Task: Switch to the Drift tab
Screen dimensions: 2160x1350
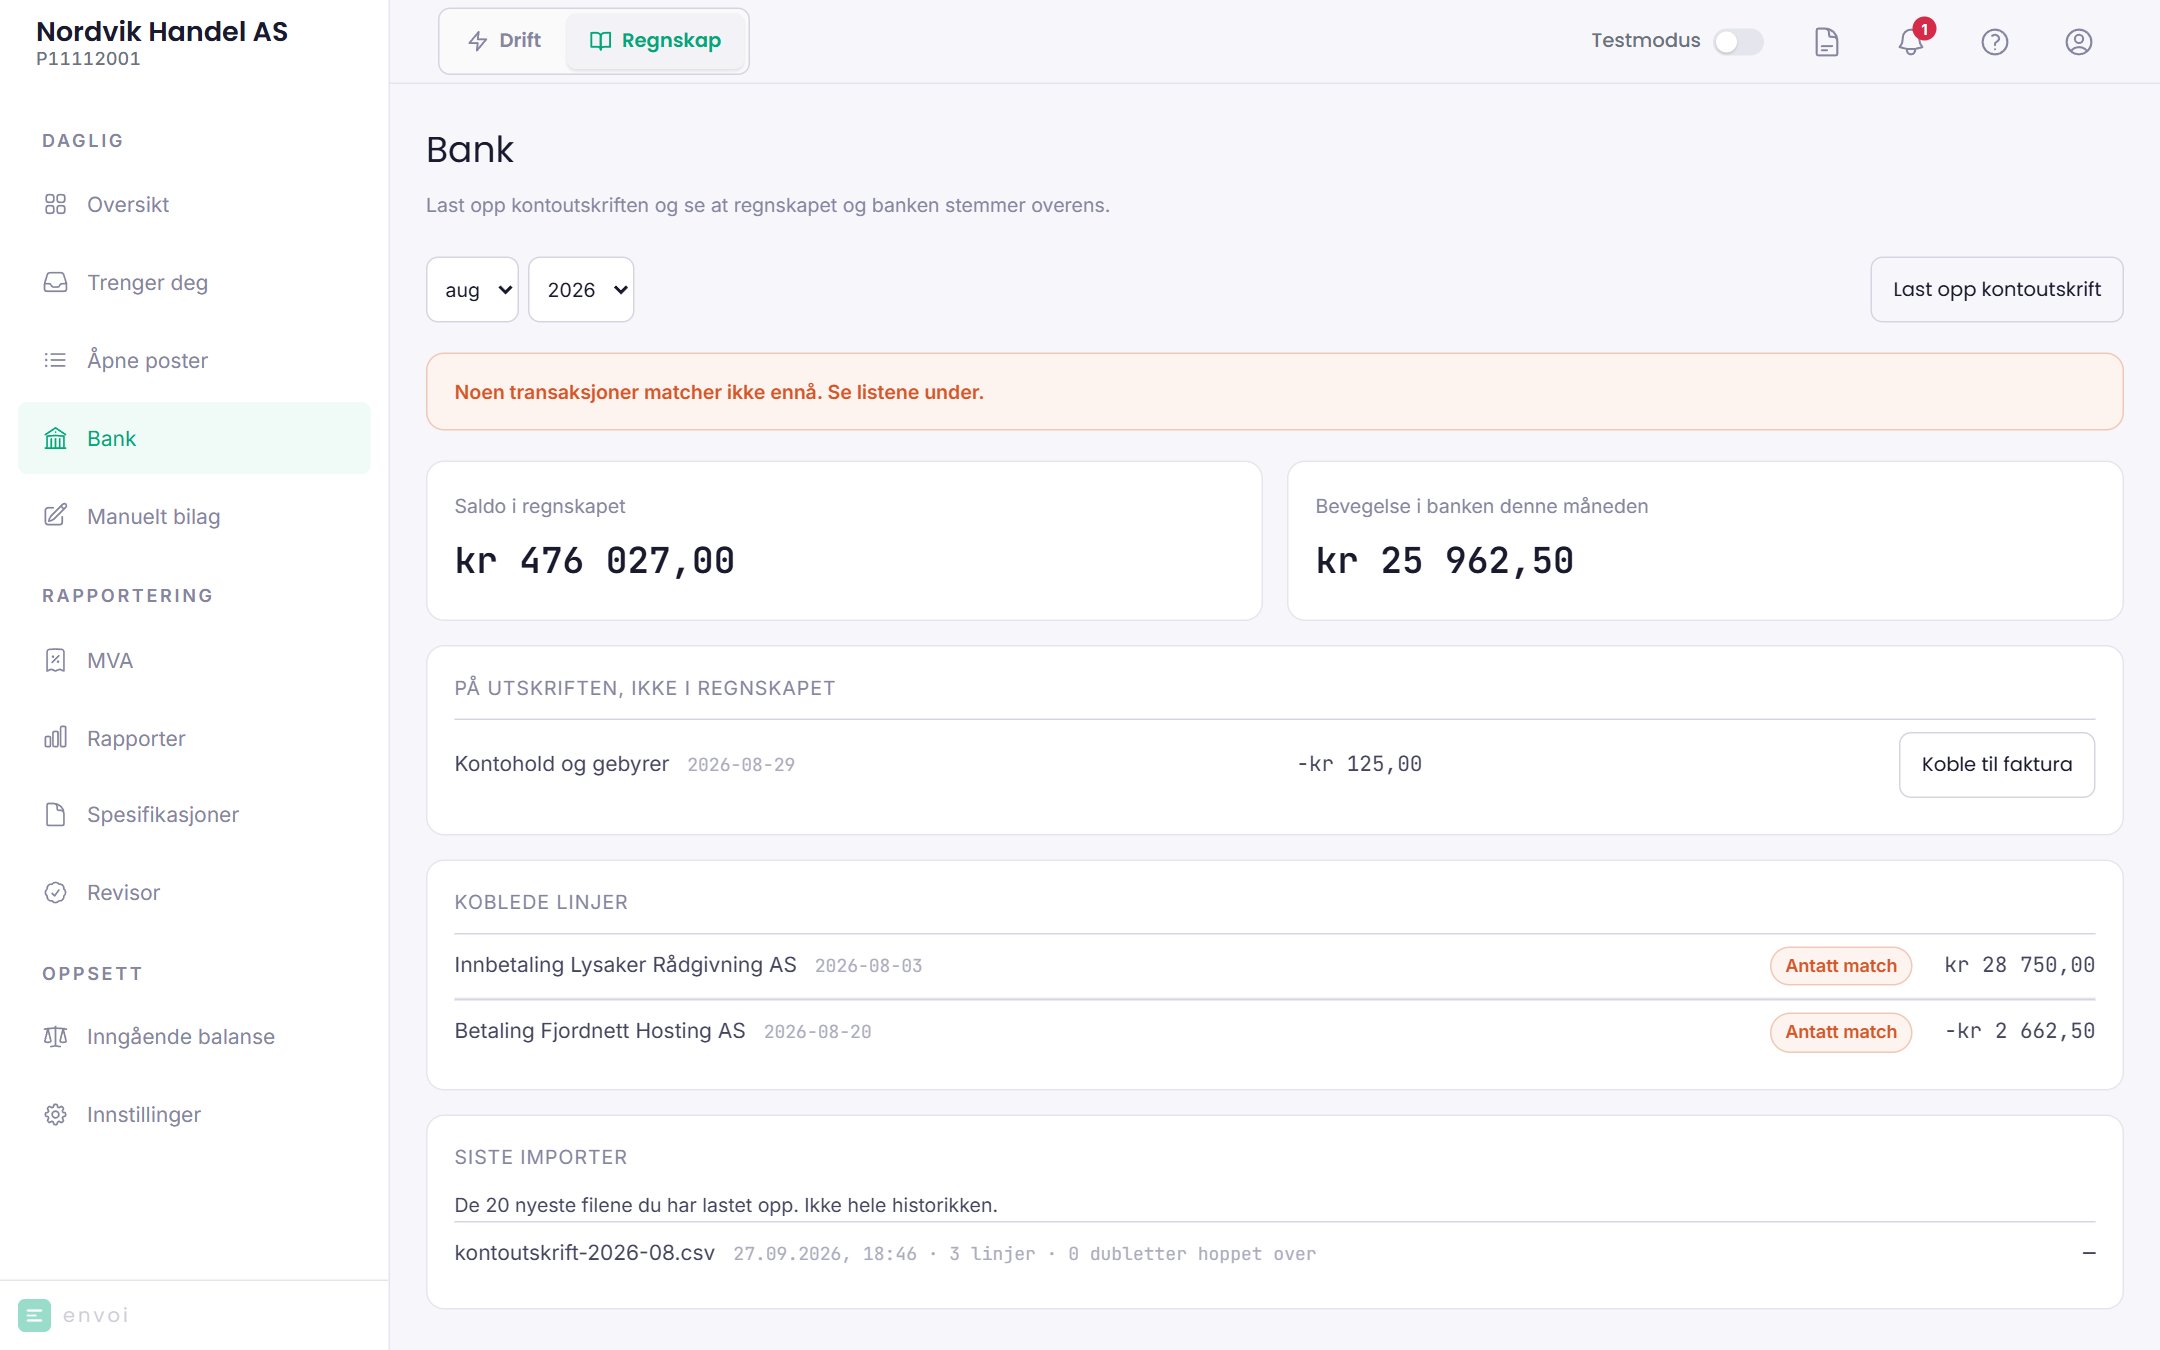Action: point(505,41)
